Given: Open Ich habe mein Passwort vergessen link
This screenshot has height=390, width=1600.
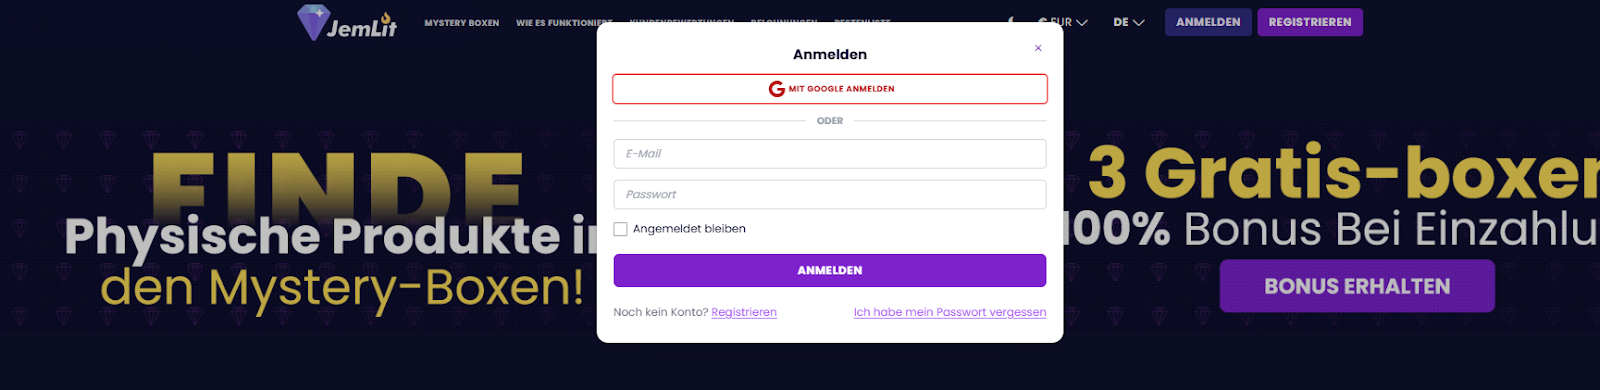Looking at the screenshot, I should click(x=950, y=312).
